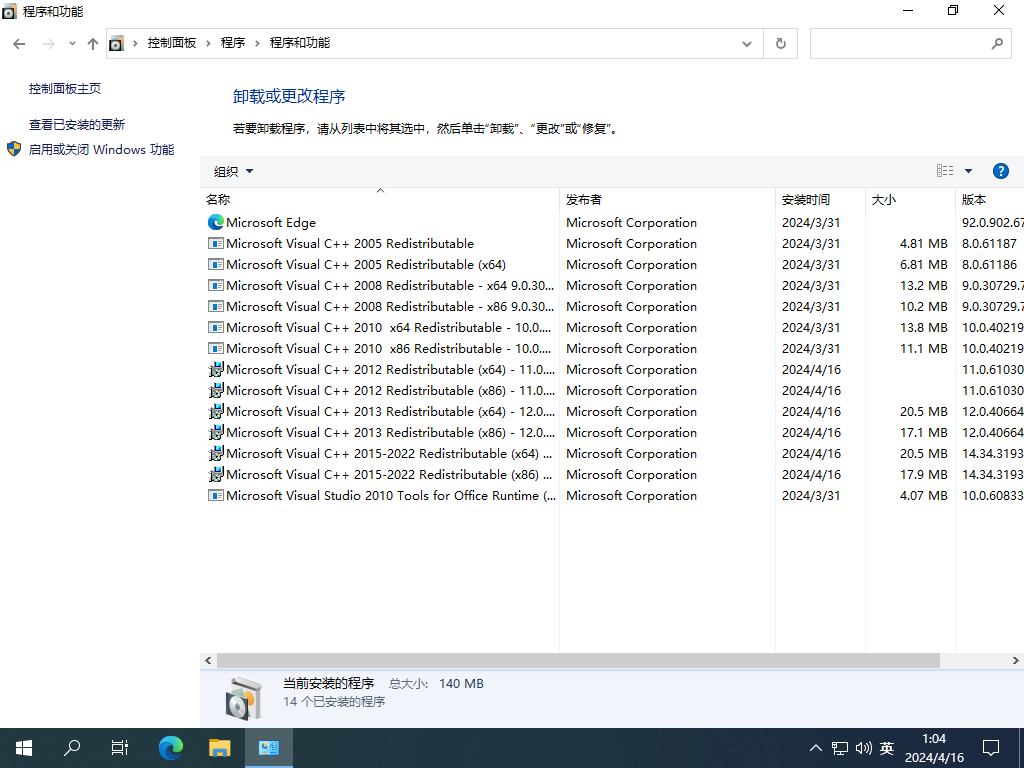Sort by 发布者 column header

click(667, 199)
